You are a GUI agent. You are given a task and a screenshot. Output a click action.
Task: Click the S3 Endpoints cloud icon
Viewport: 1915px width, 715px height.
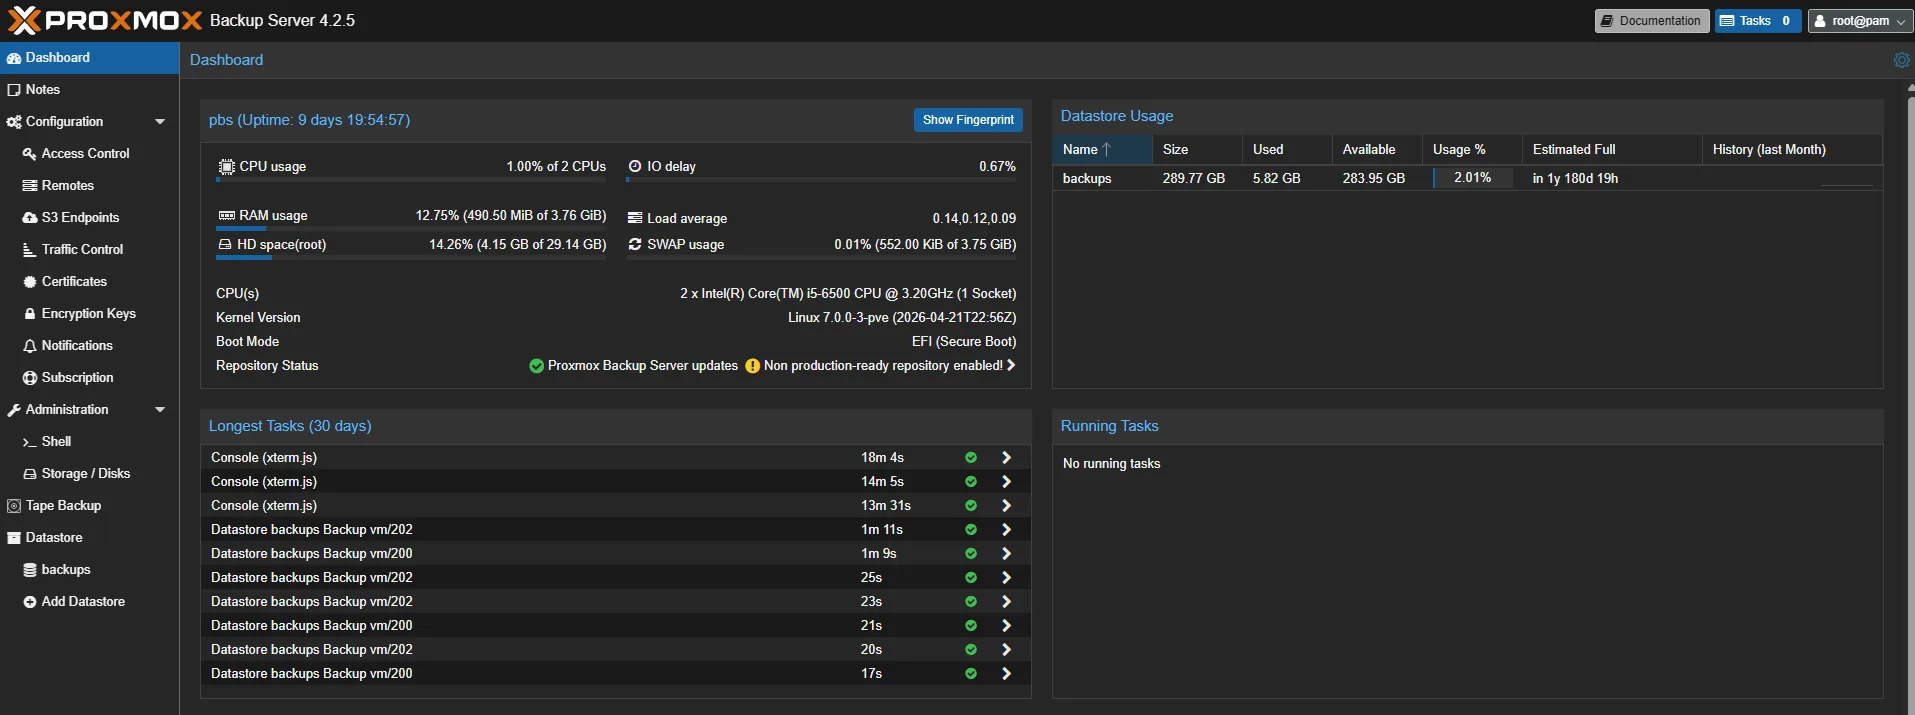coord(30,218)
